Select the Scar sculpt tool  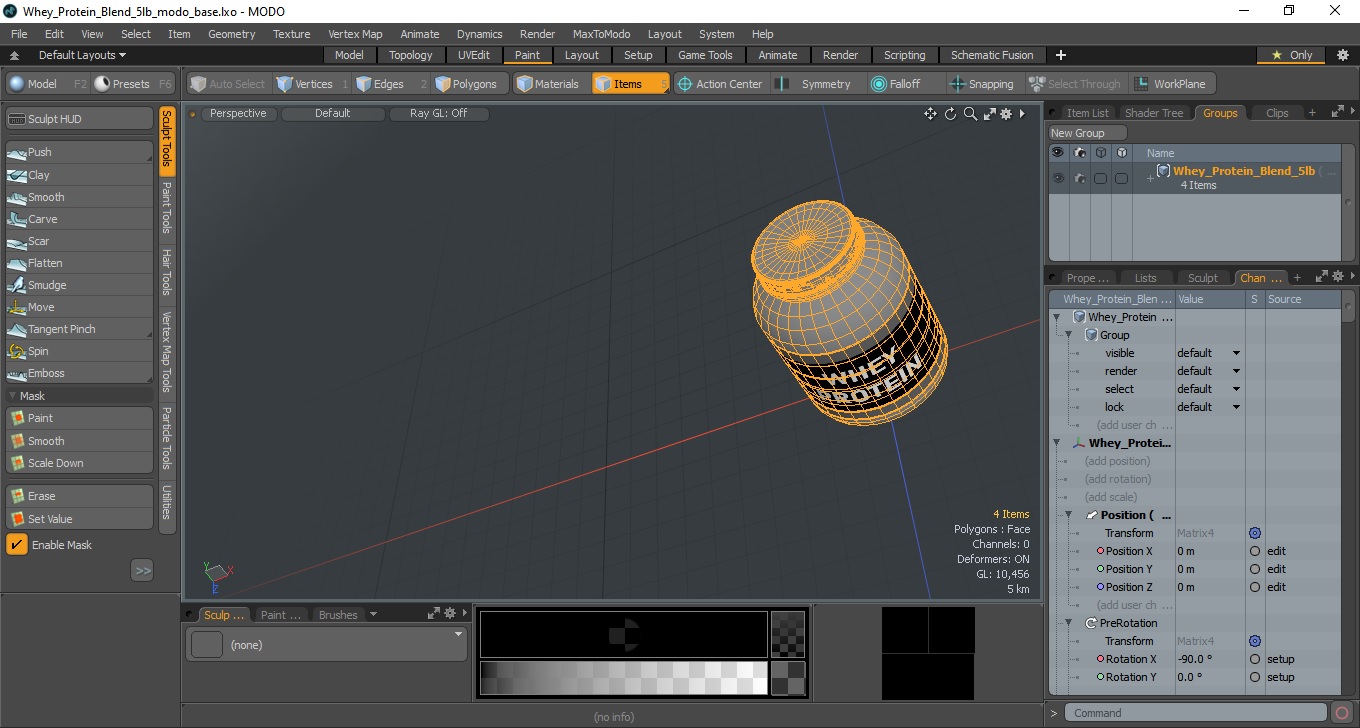(x=80, y=241)
